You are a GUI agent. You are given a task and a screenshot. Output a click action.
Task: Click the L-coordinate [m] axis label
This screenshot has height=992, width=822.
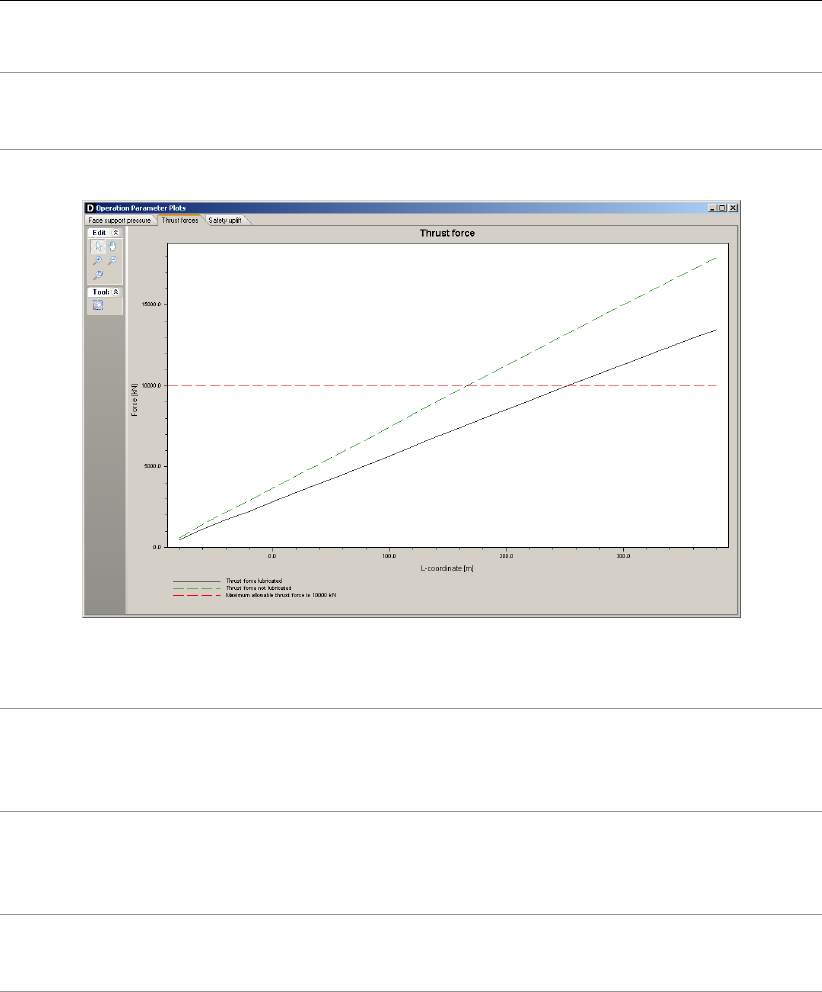click(x=447, y=568)
